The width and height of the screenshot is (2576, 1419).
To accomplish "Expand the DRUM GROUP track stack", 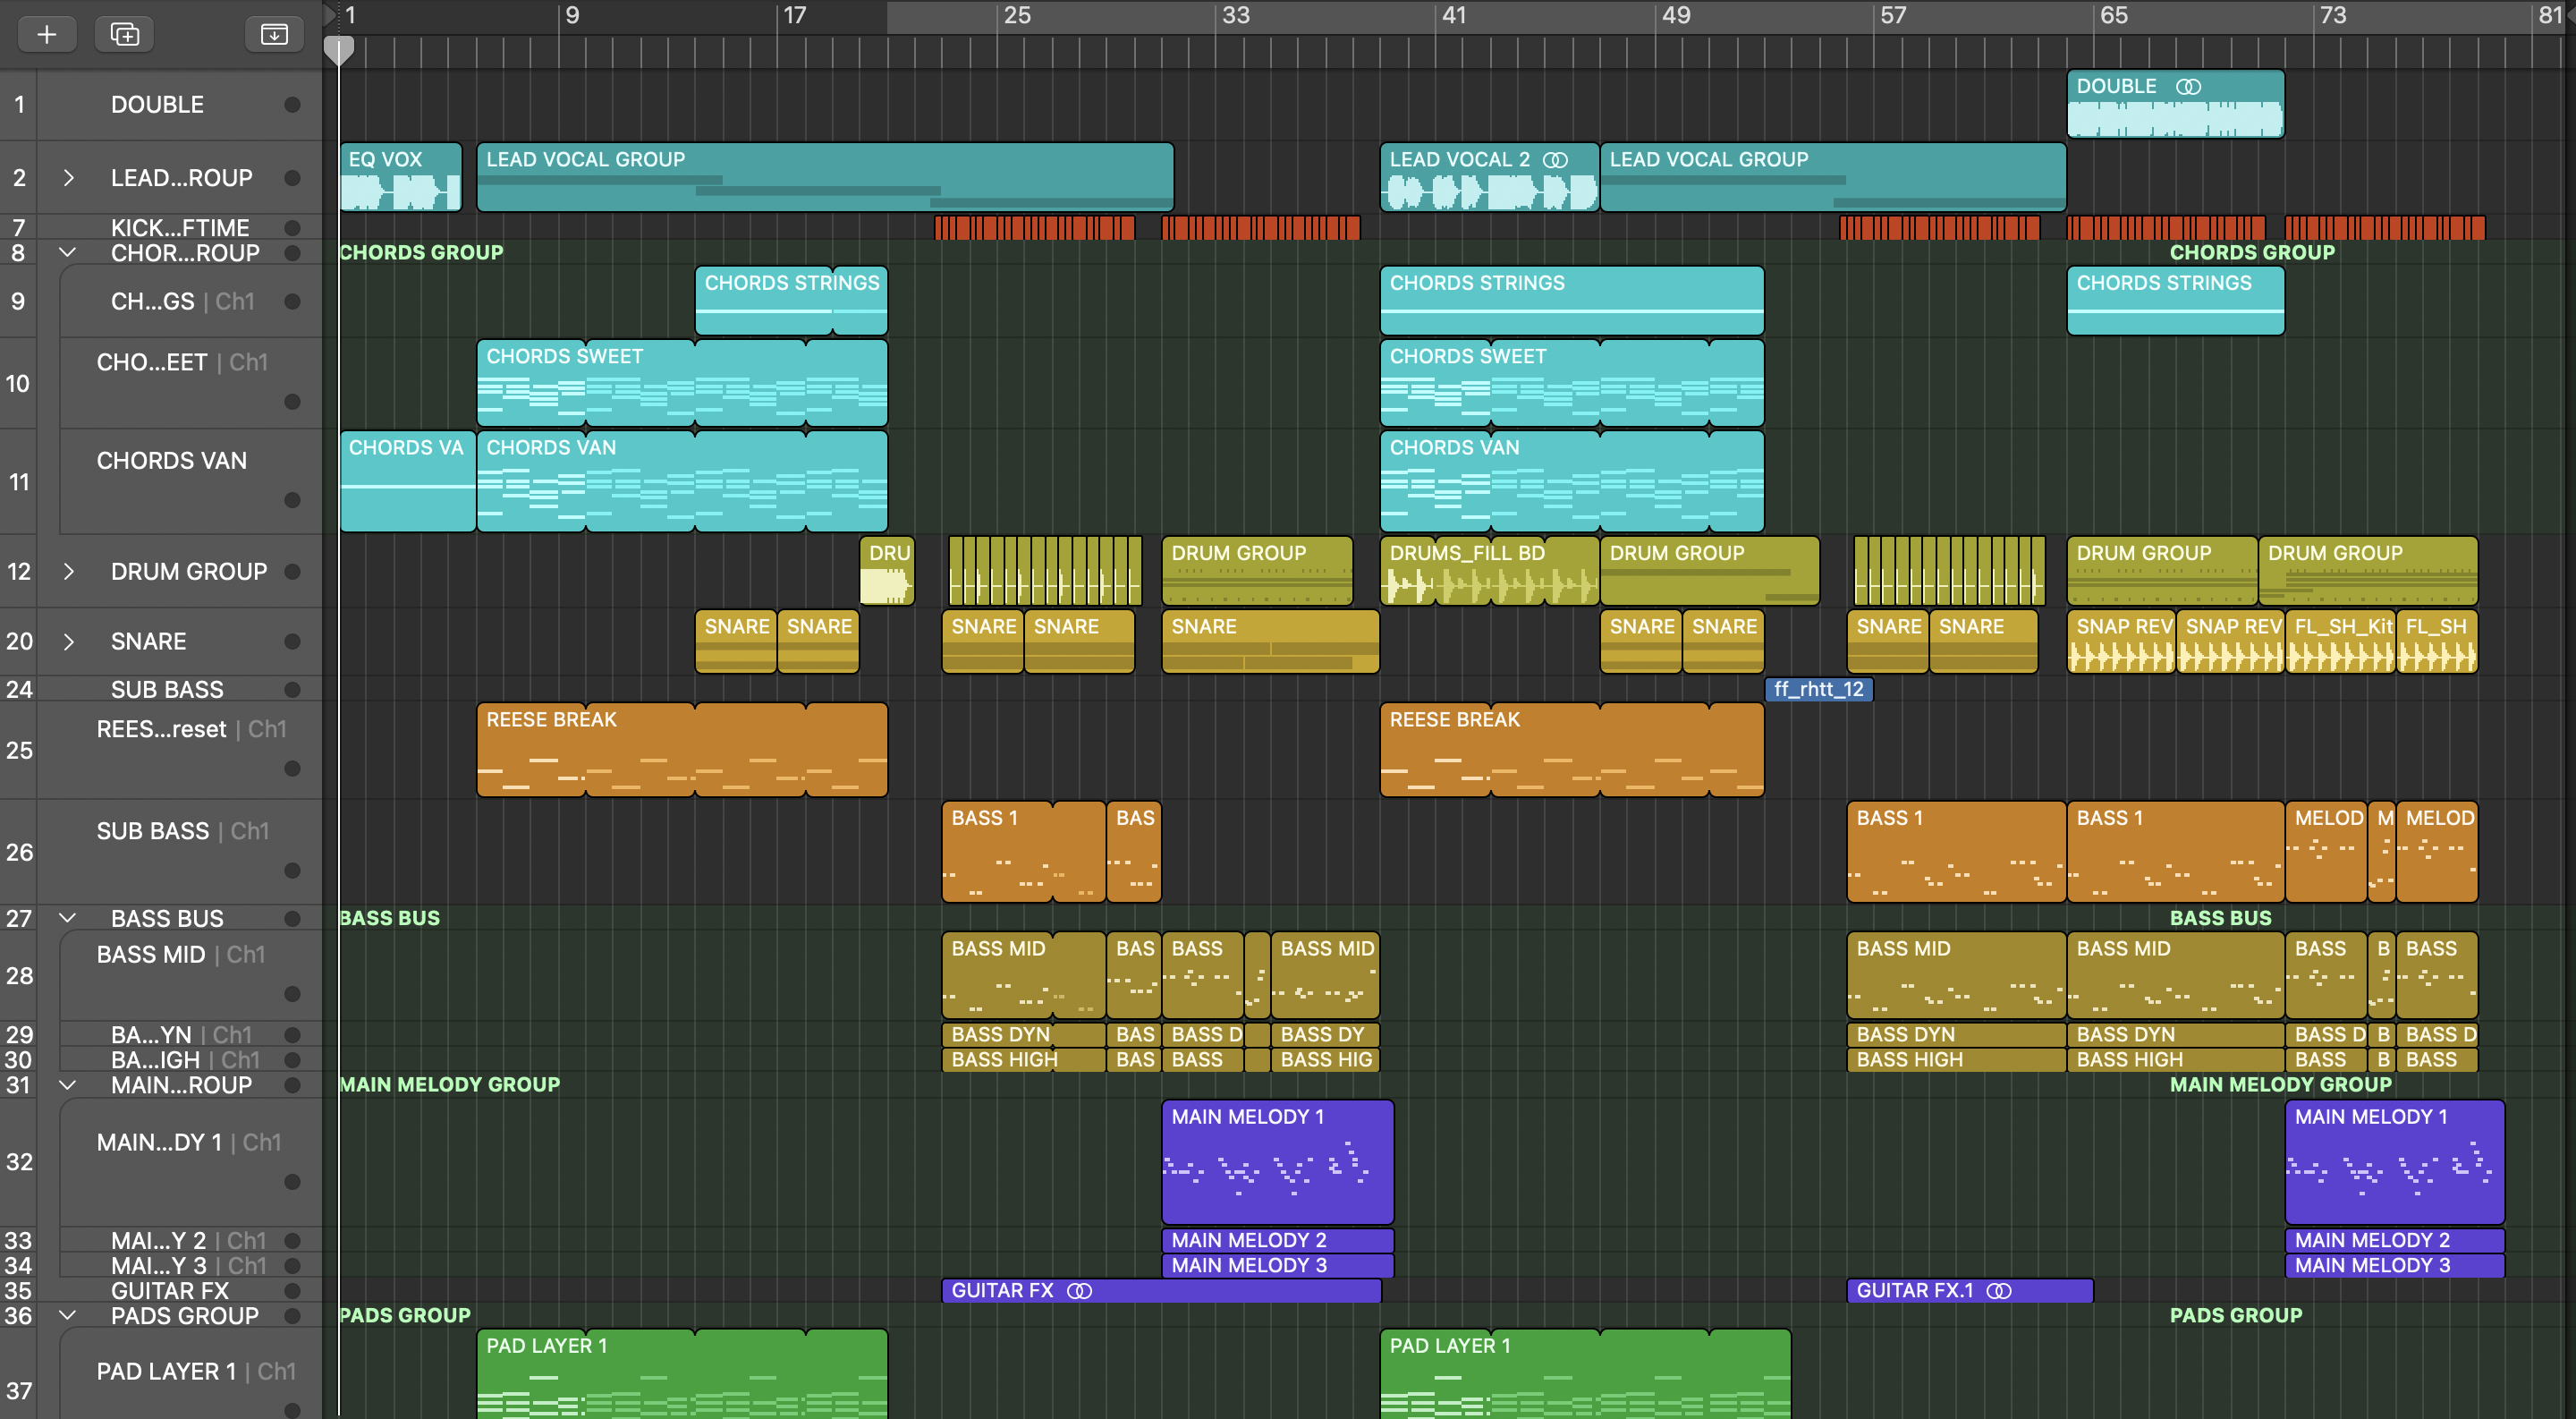I will coord(68,572).
